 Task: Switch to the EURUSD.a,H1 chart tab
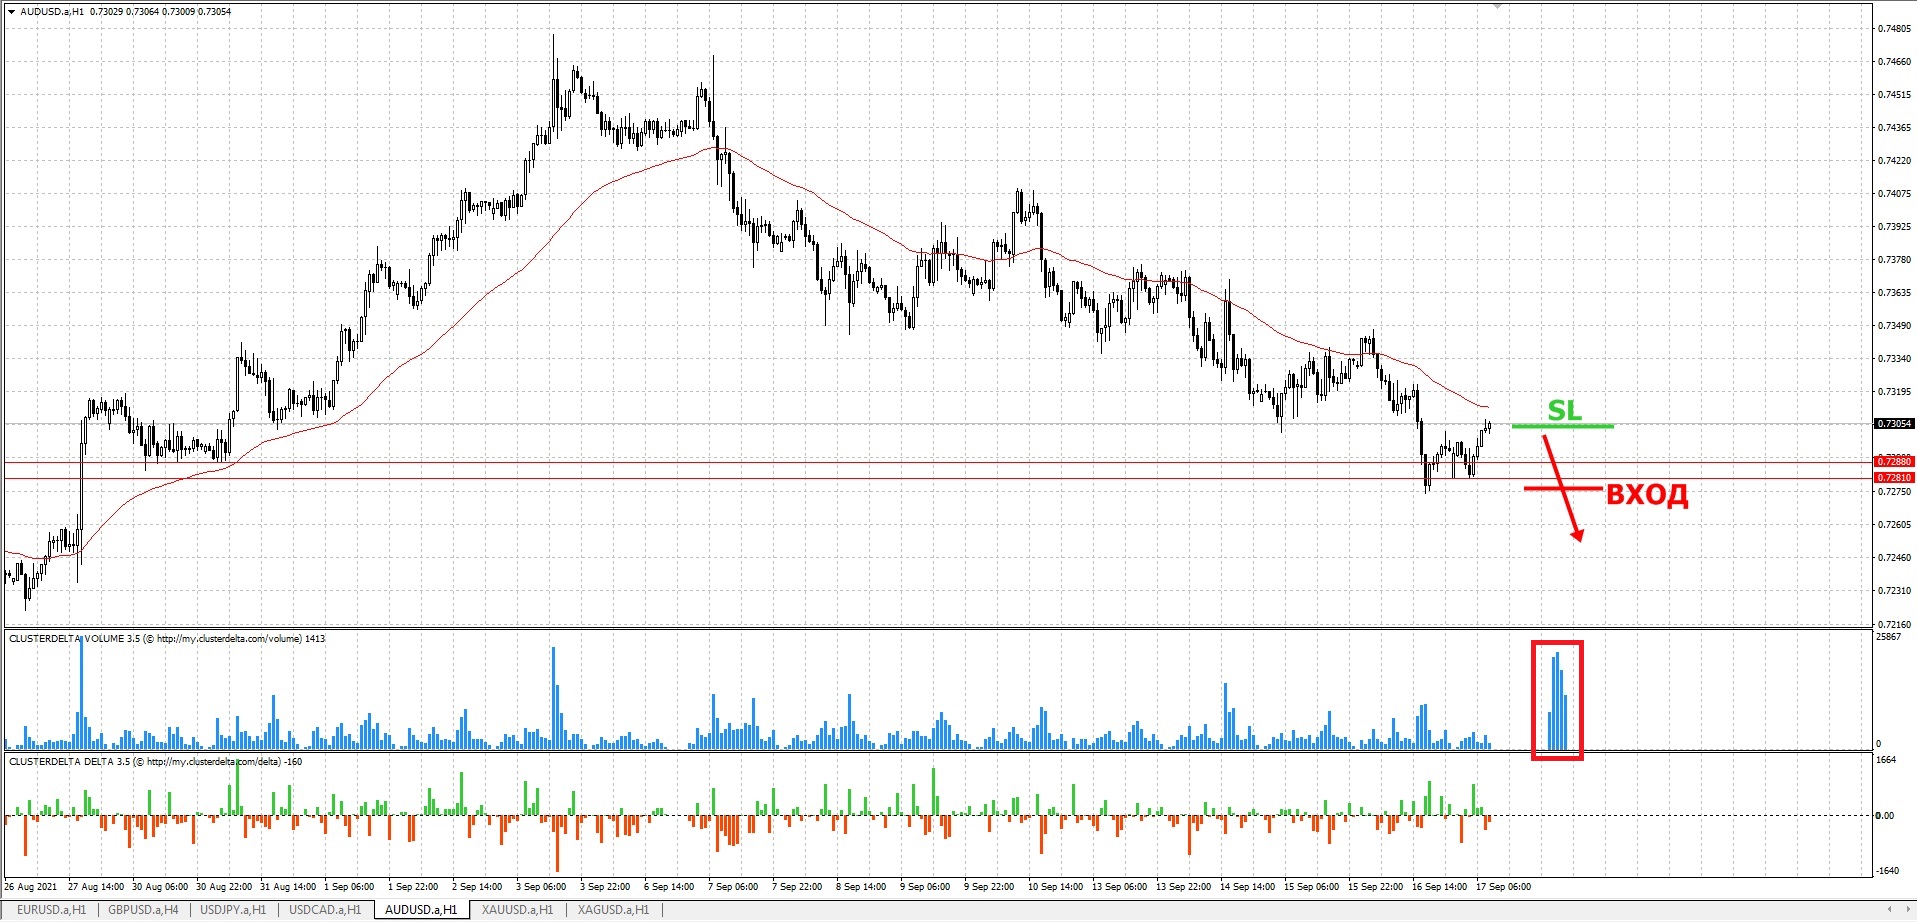[52, 910]
